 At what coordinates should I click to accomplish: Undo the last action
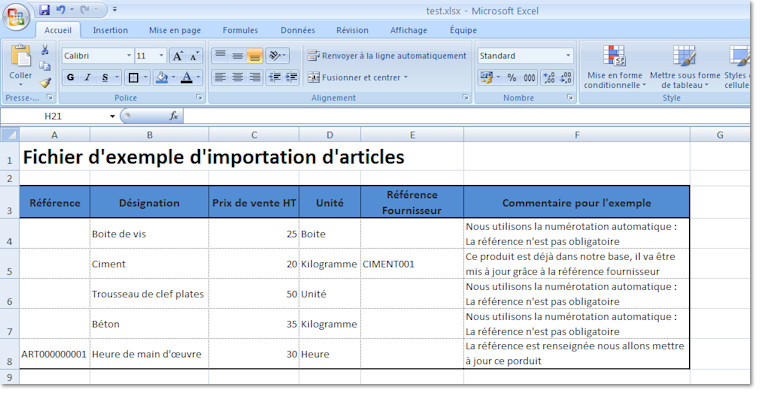[61, 10]
